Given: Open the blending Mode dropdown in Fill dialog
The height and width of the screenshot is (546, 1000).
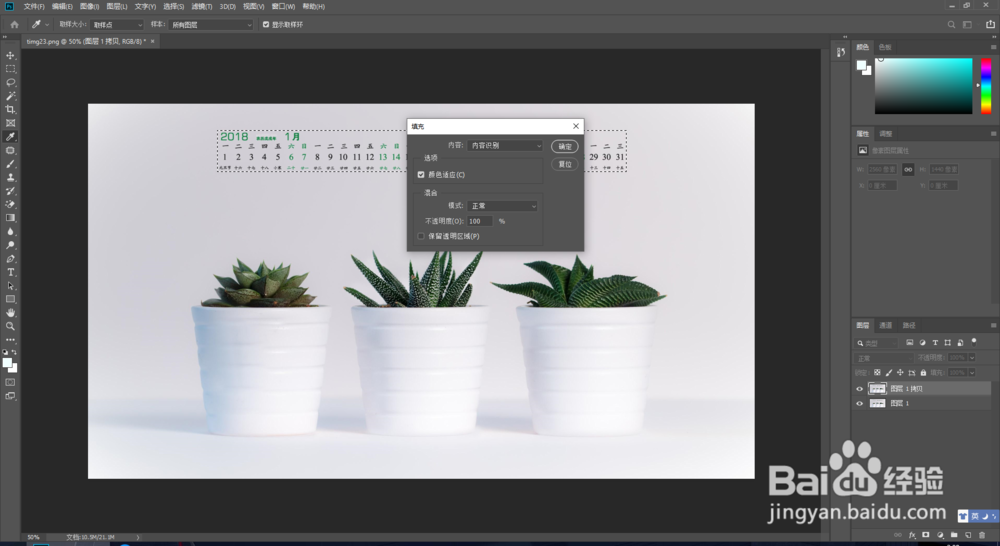Looking at the screenshot, I should pos(503,206).
